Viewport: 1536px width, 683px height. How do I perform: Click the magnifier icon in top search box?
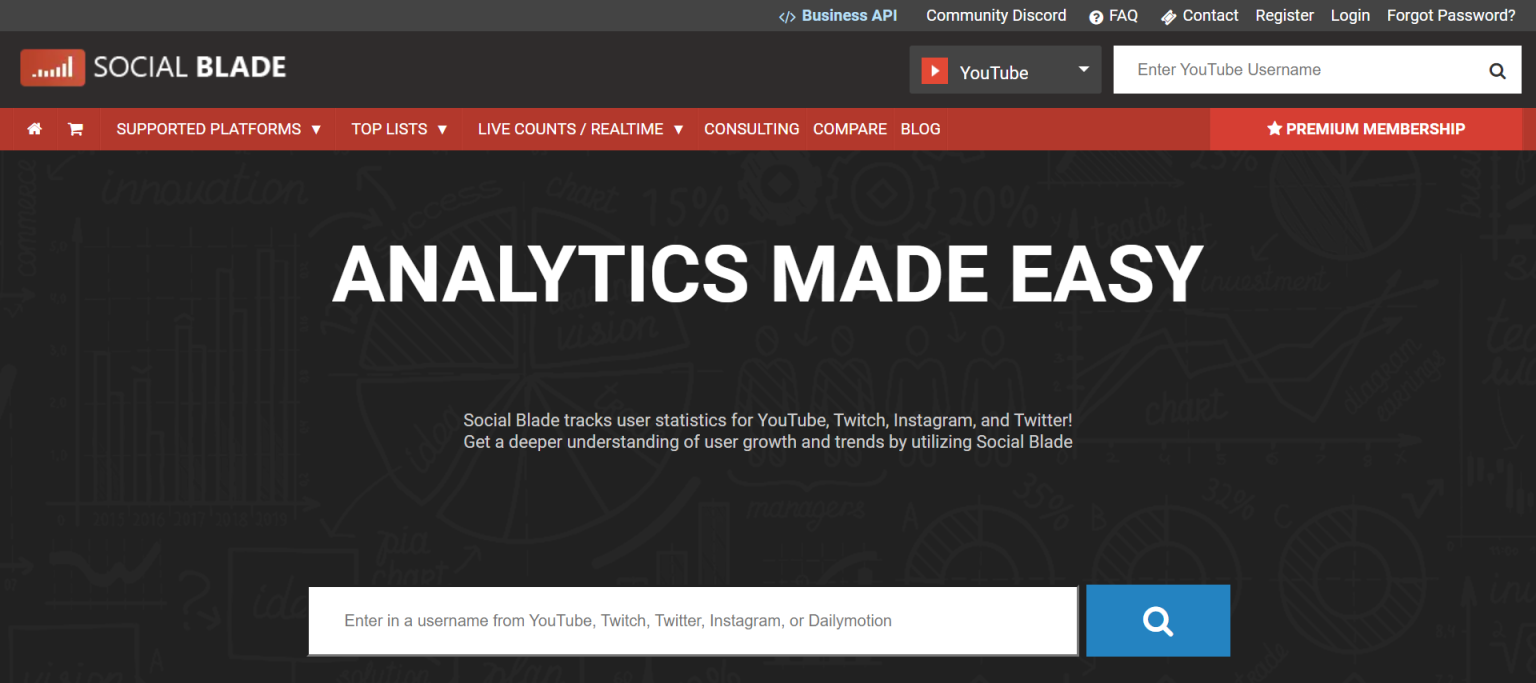coord(1497,71)
